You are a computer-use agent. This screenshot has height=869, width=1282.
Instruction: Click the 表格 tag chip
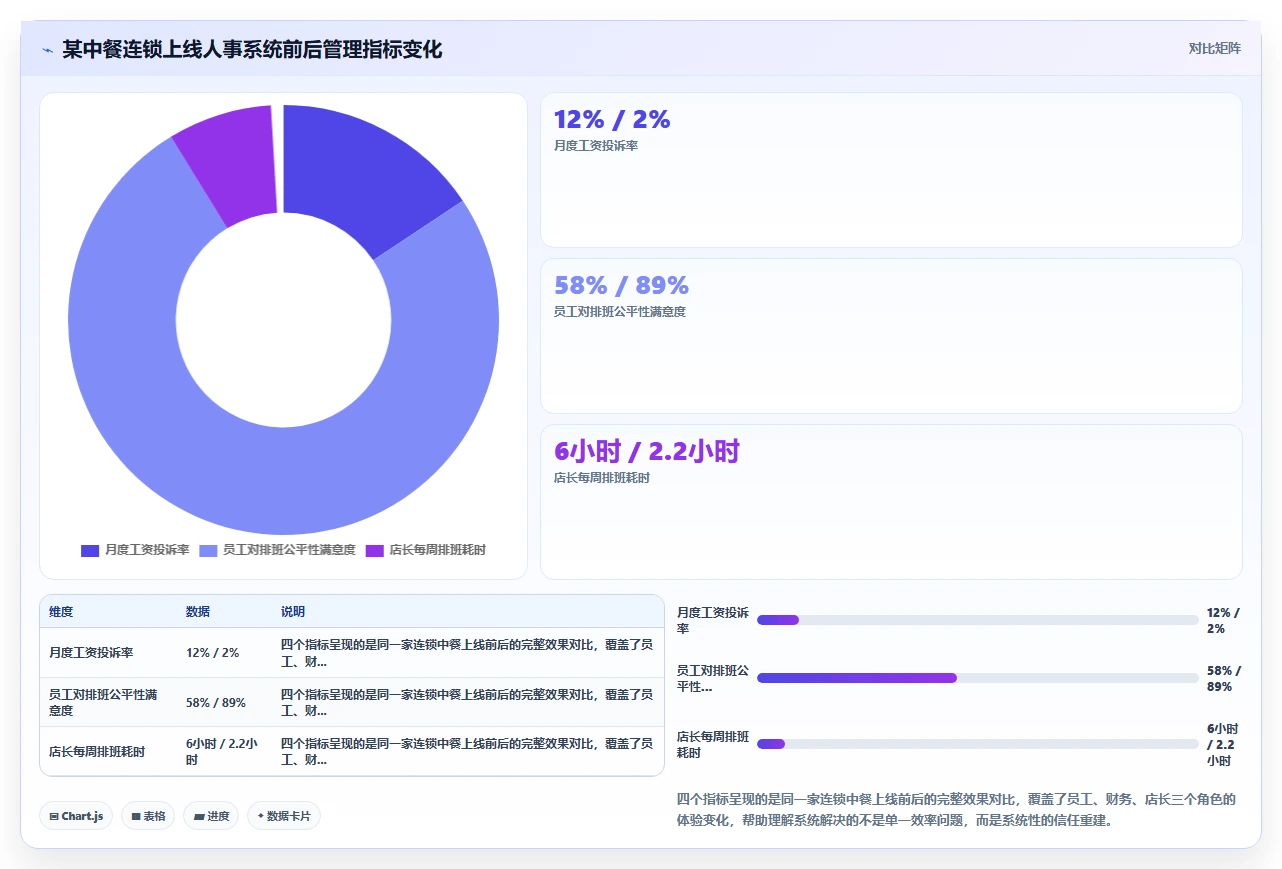click(x=148, y=816)
